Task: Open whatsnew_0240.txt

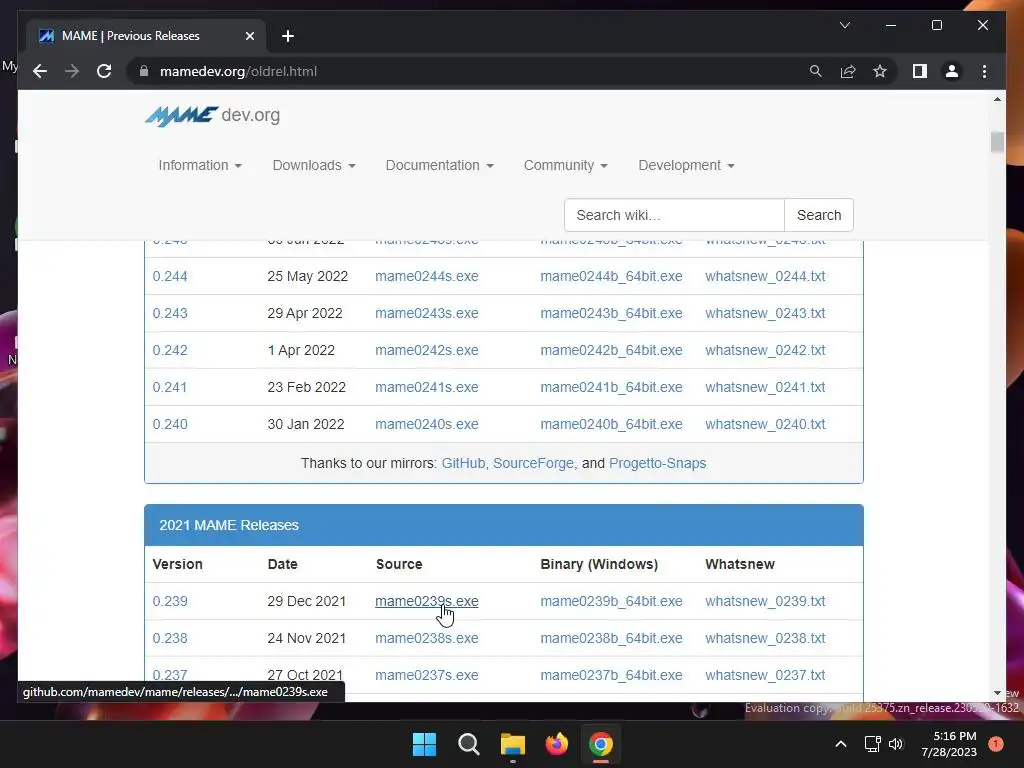Action: 765,424
